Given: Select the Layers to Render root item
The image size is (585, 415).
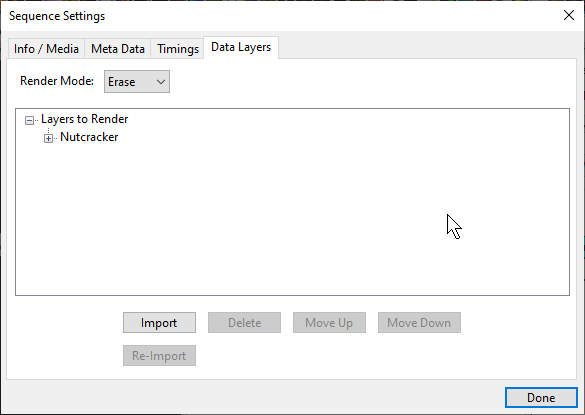Looking at the screenshot, I should (x=84, y=119).
